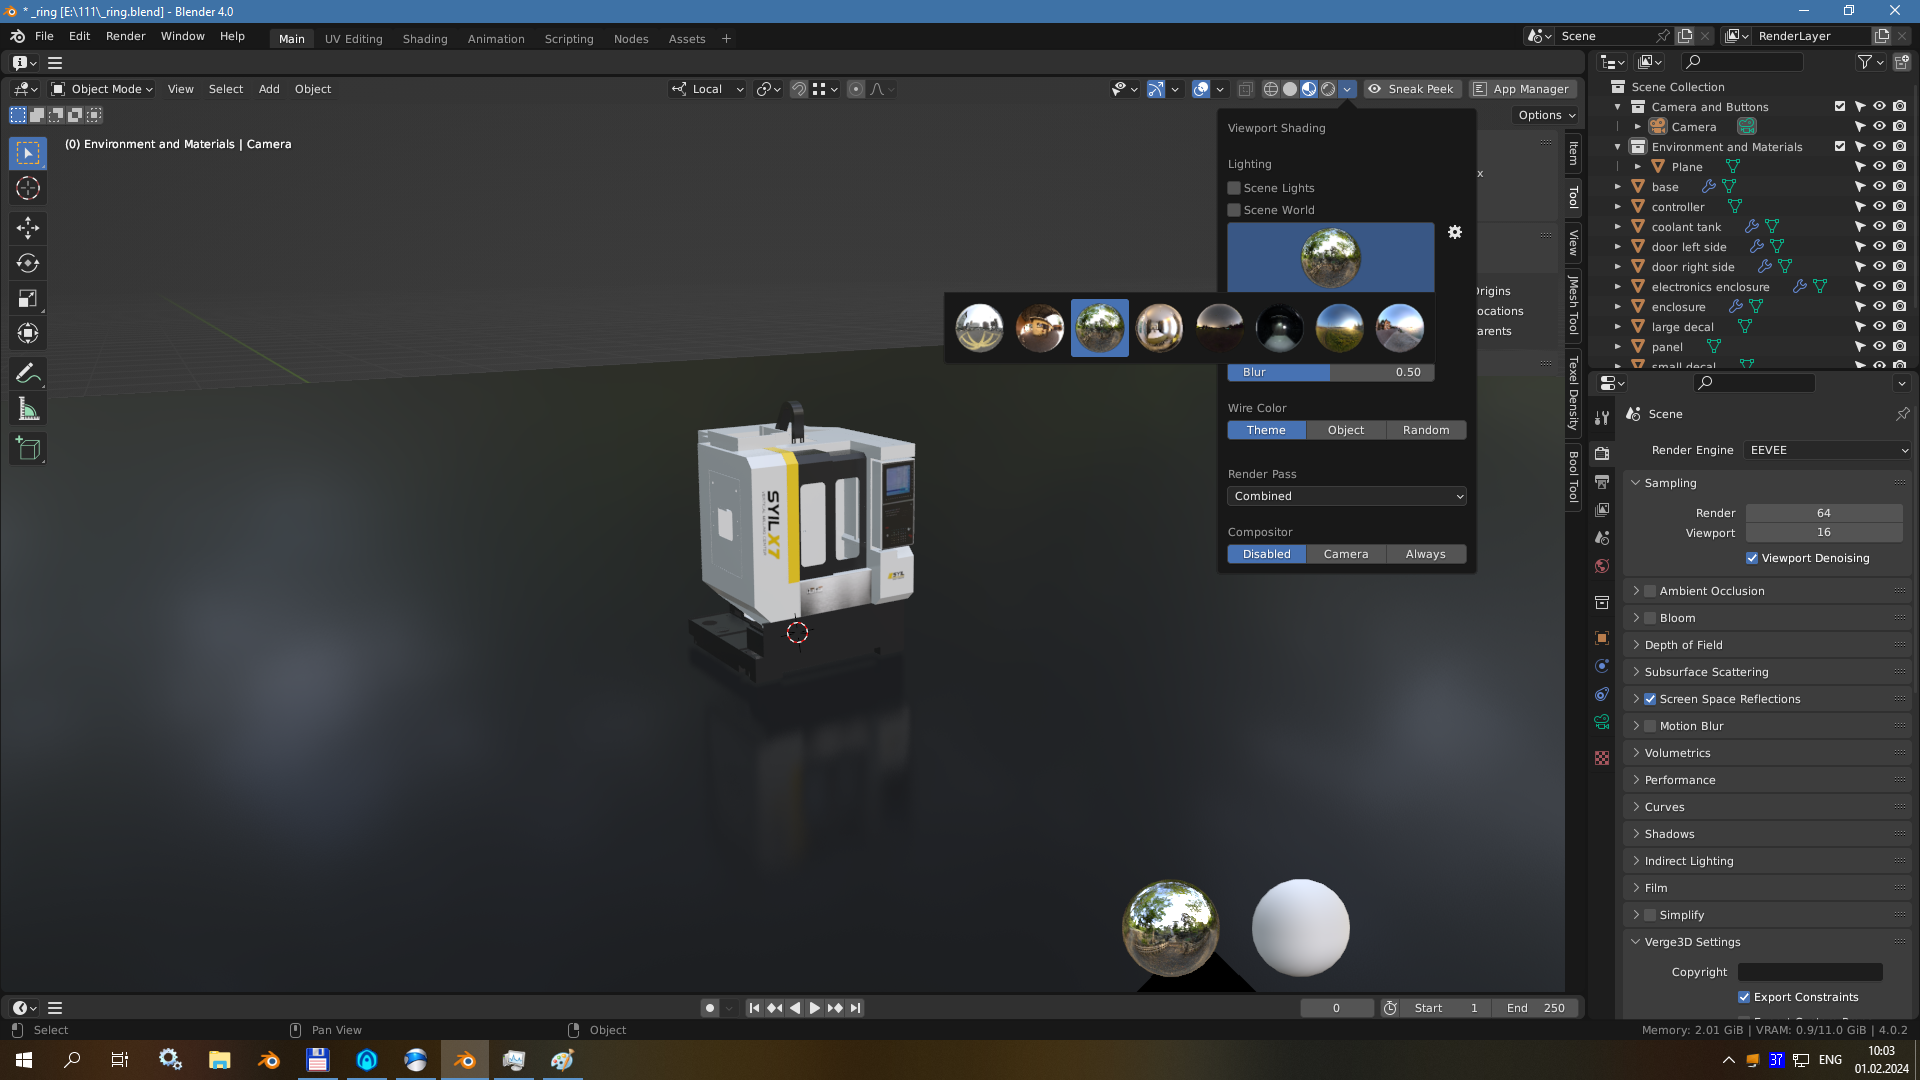Click the Sneak Peek button
1920x1080 pixels.
tap(1412, 89)
